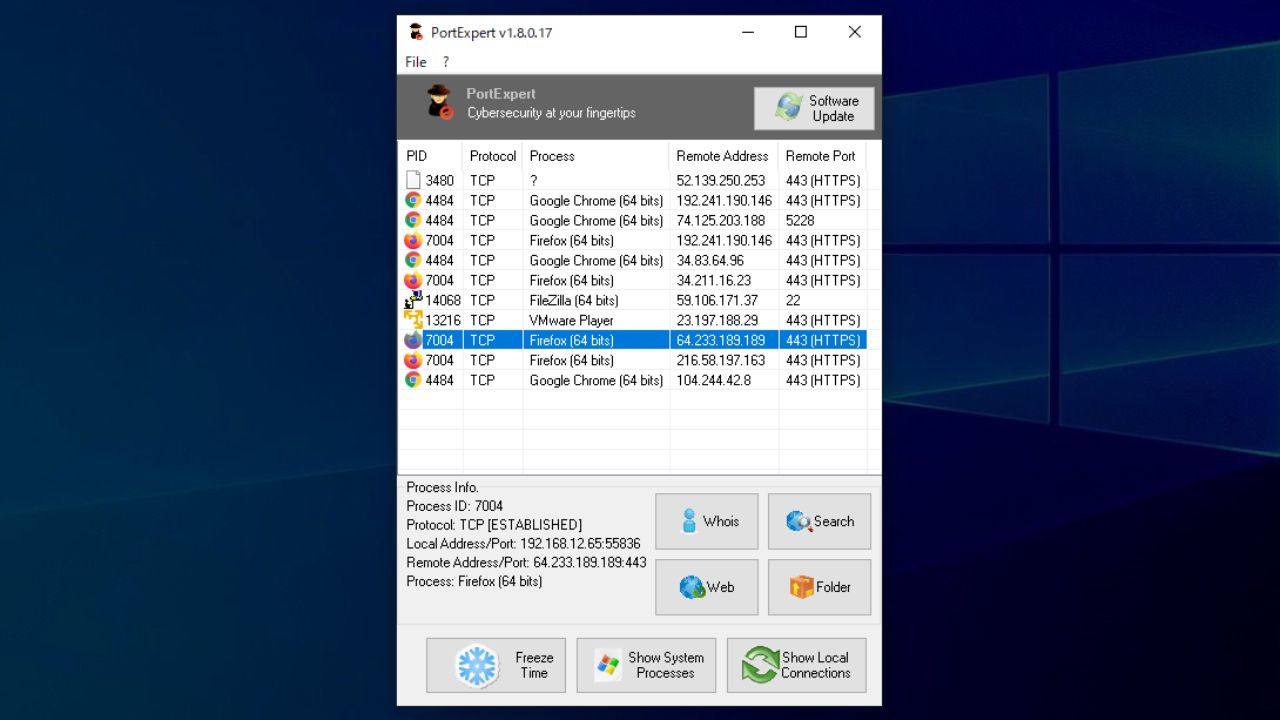This screenshot has width=1280, height=720.
Task: Click the '?' process name cell
Action: point(533,180)
